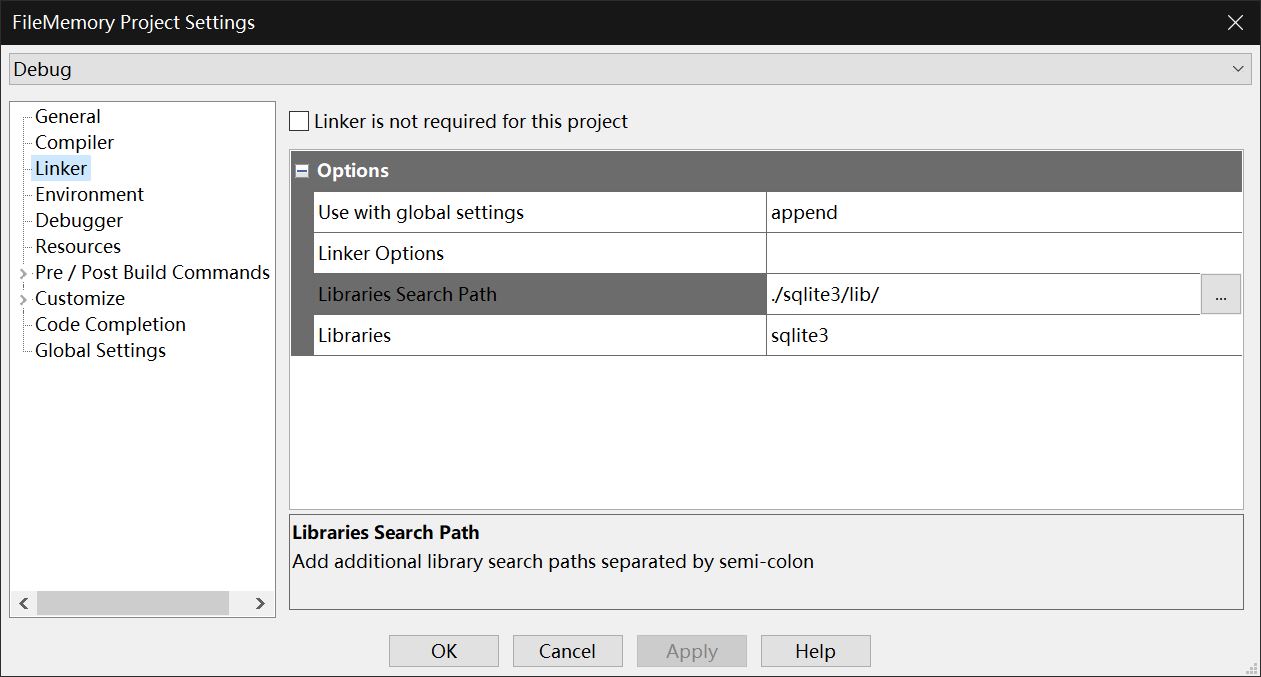Open Global Settings page
Screen dimensions: 1261x677
coord(100,351)
